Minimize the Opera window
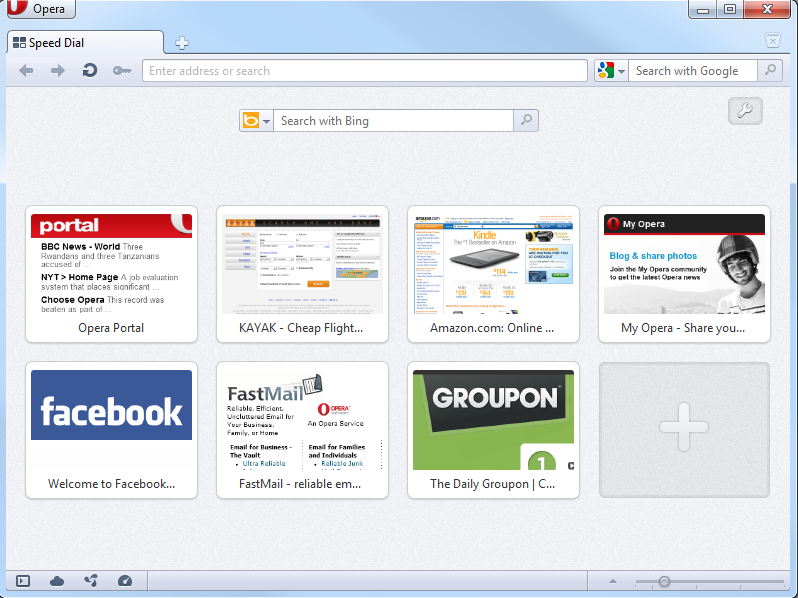This screenshot has width=798, height=598. (703, 9)
